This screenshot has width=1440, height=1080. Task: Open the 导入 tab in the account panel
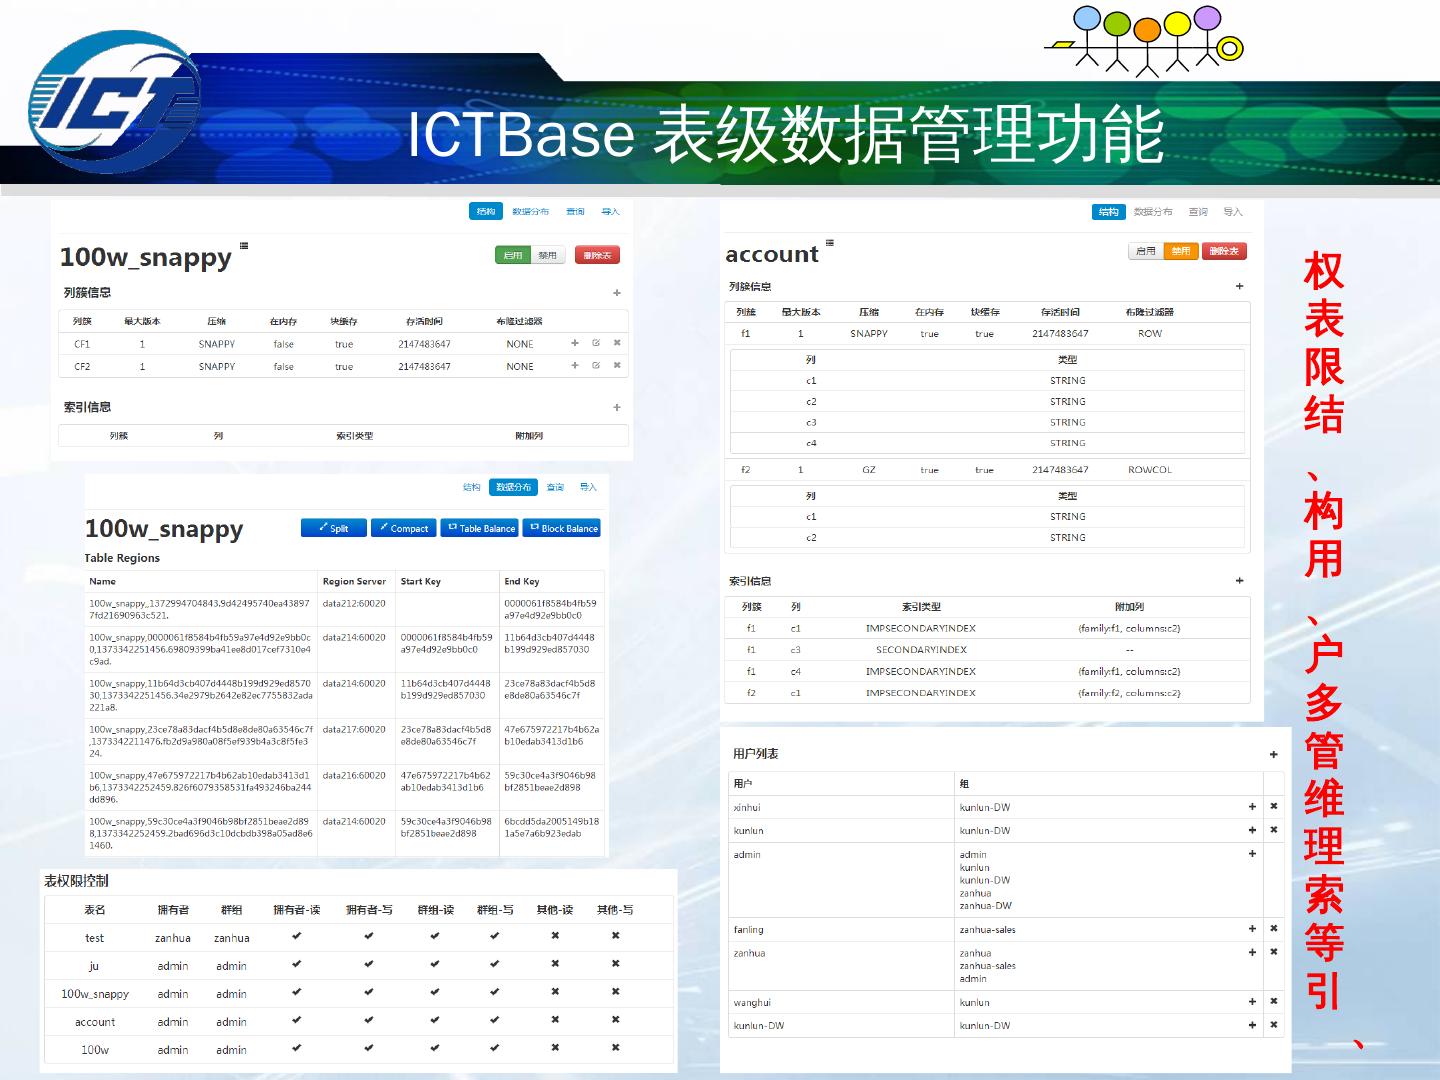1233,212
